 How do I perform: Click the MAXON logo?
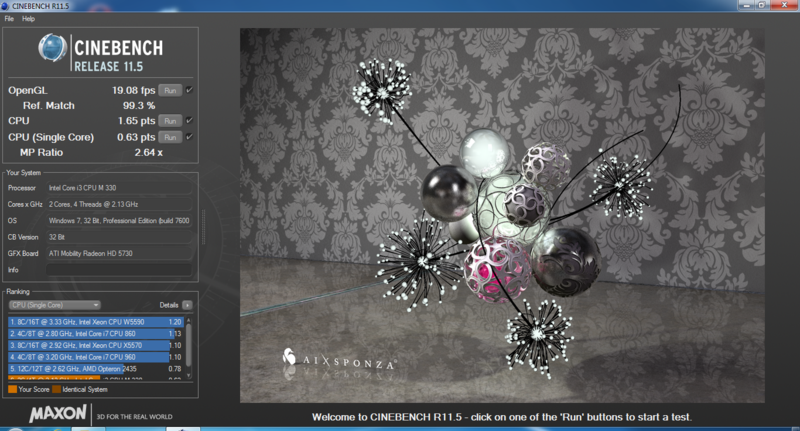pyautogui.click(x=58, y=414)
